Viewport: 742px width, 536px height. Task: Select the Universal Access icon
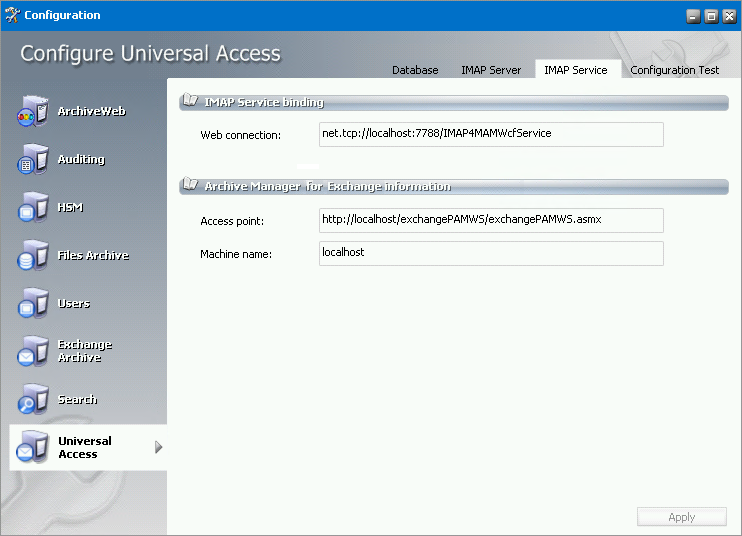click(x=33, y=447)
